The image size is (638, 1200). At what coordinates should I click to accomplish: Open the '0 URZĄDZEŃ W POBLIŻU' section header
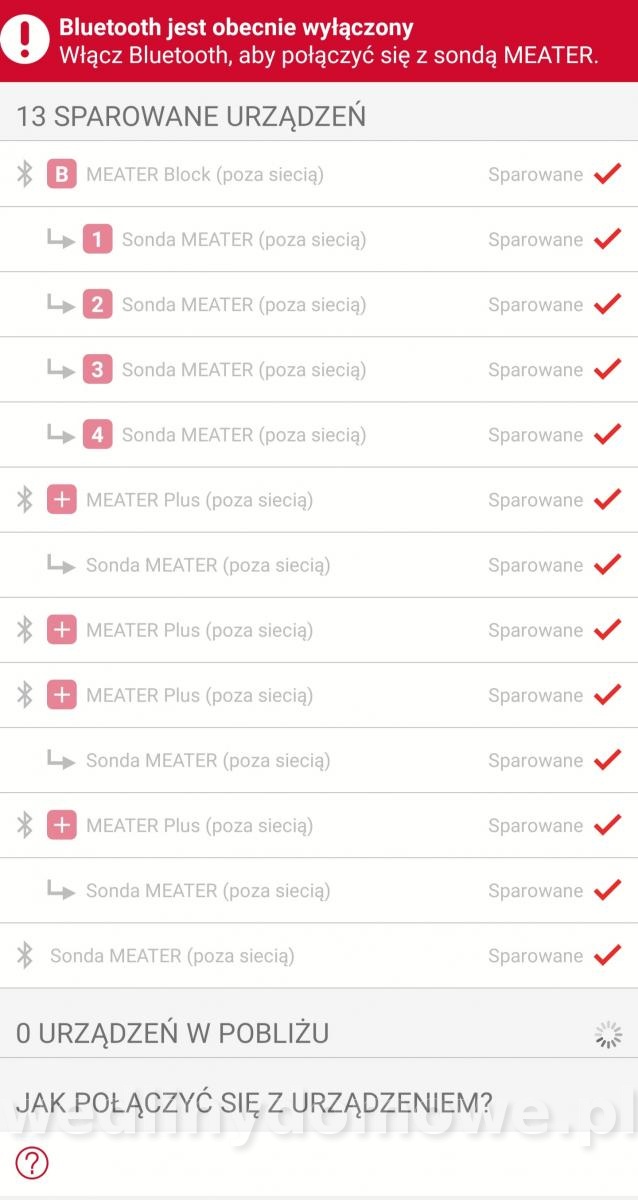click(x=172, y=1033)
